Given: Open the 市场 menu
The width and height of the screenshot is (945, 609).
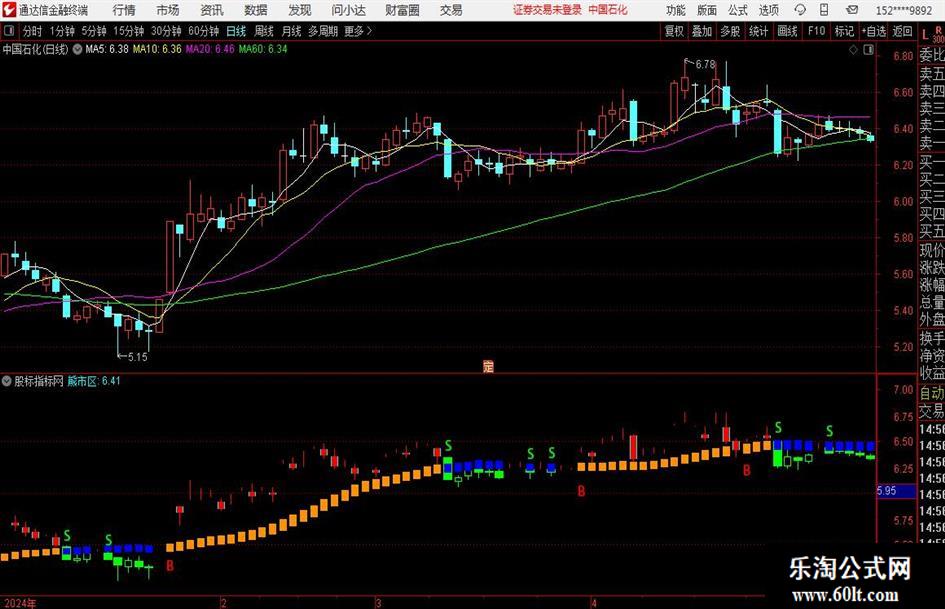Looking at the screenshot, I should pos(168,10).
